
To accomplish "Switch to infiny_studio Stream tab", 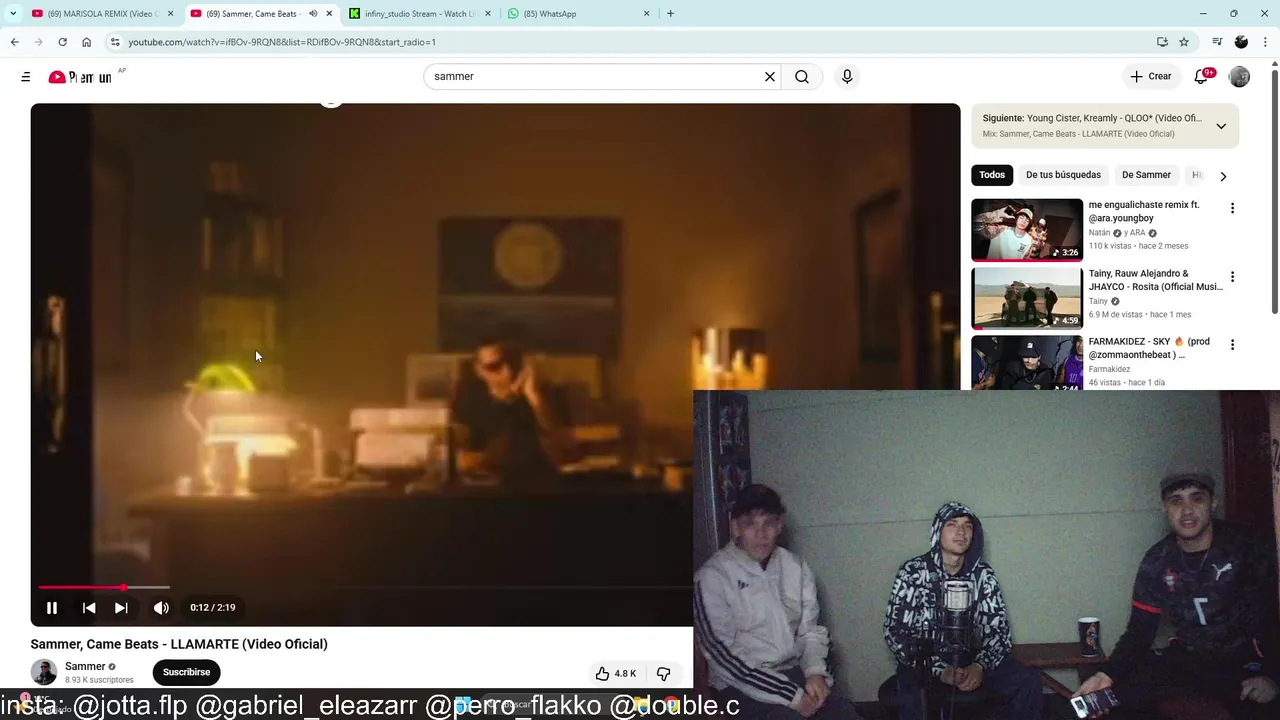I will (x=420, y=14).
